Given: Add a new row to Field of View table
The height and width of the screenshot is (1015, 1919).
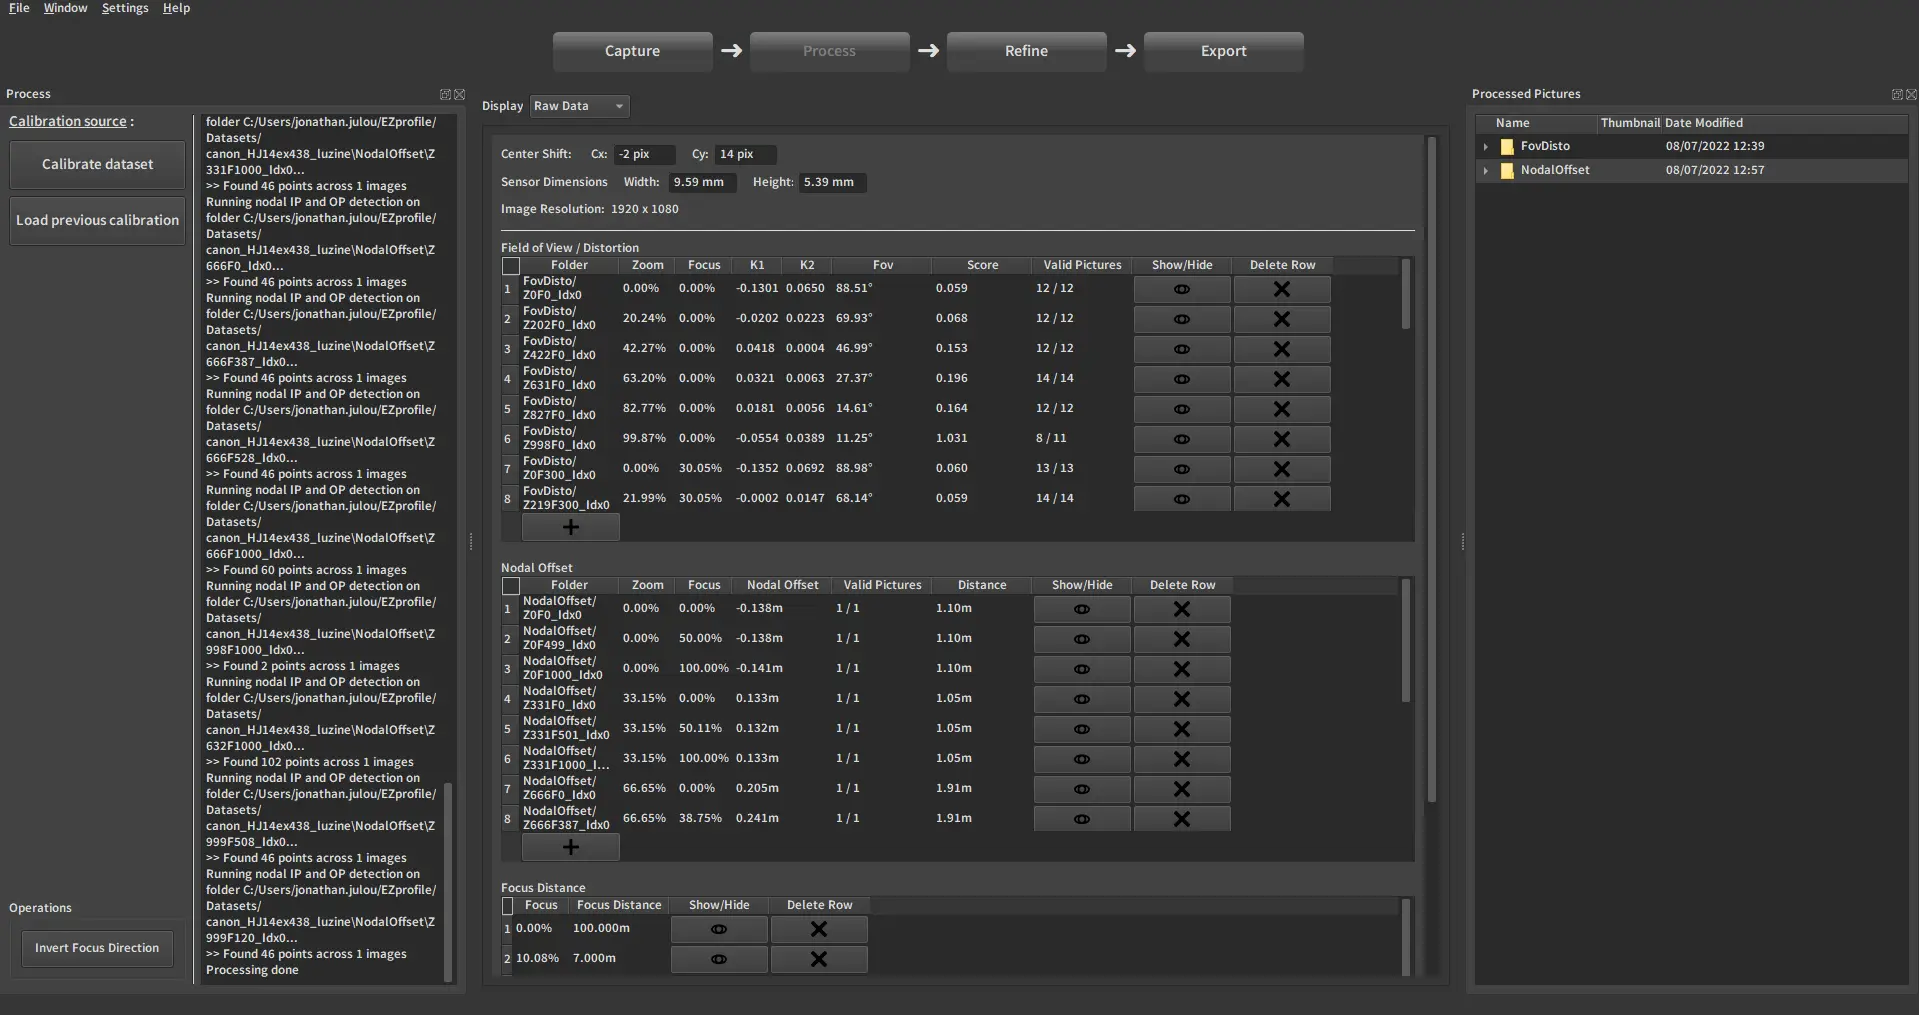Looking at the screenshot, I should 570,527.
